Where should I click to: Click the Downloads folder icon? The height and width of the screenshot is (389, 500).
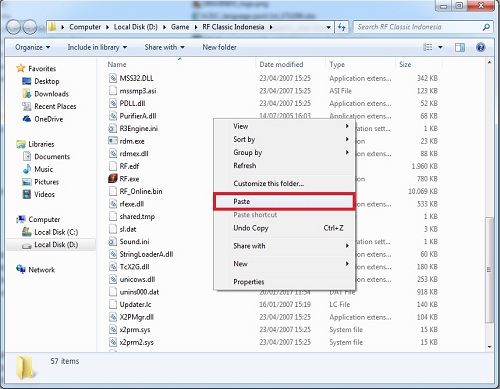tap(27, 94)
